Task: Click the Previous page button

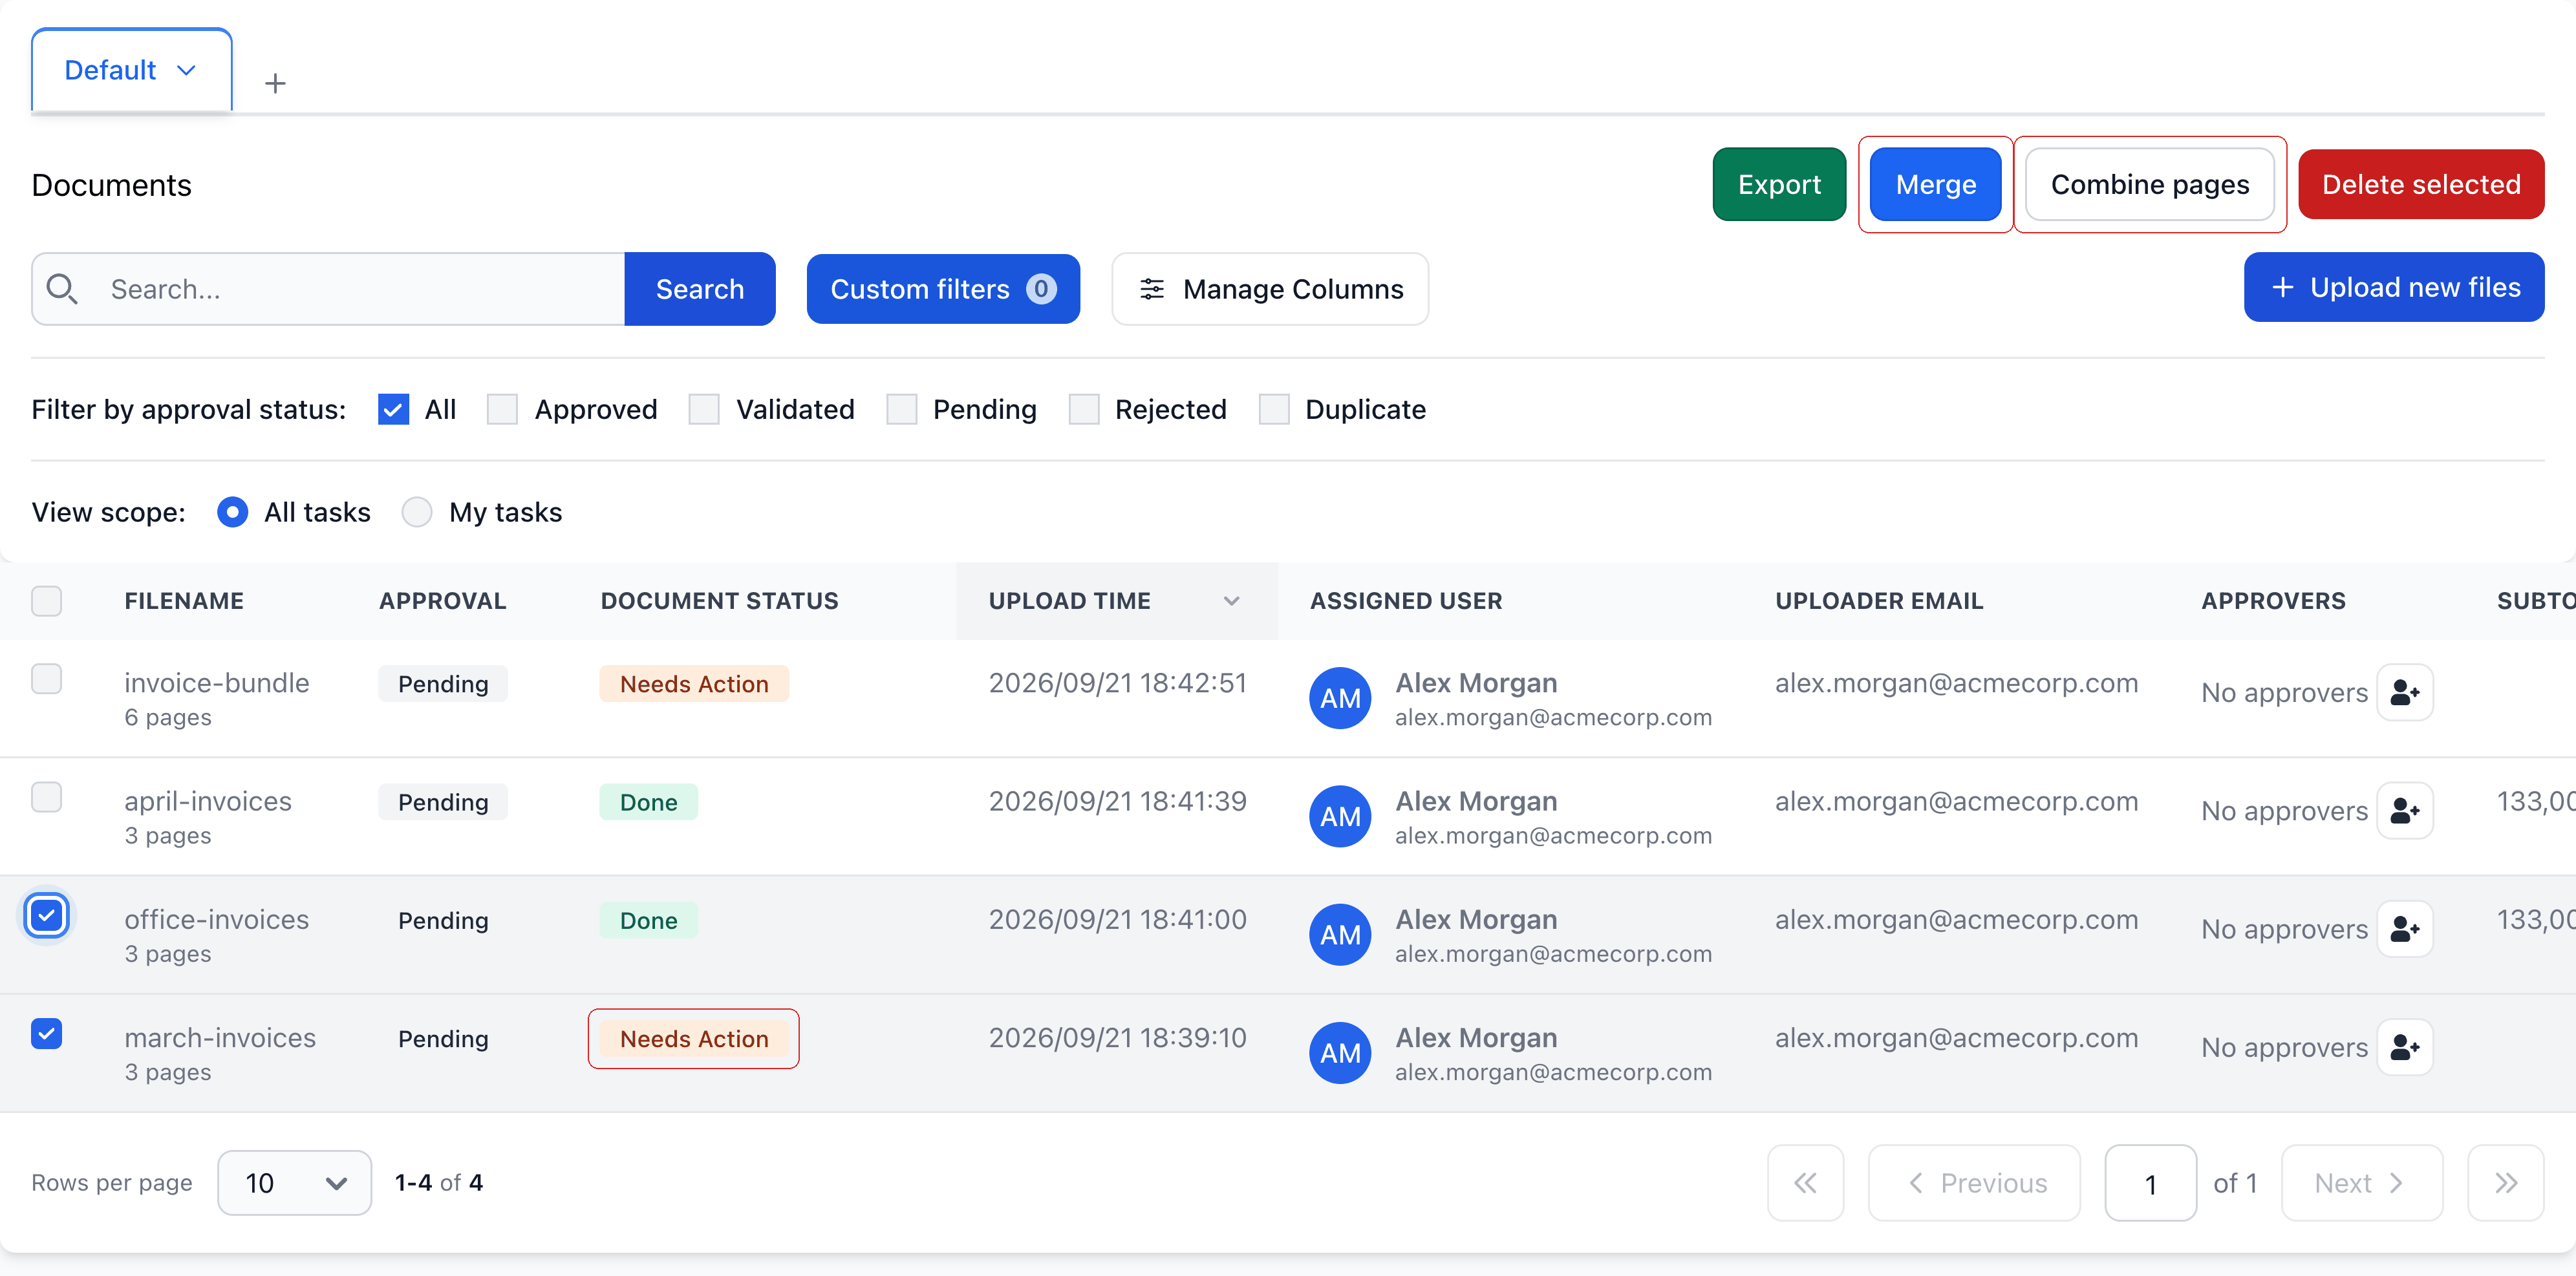Action: [1974, 1183]
